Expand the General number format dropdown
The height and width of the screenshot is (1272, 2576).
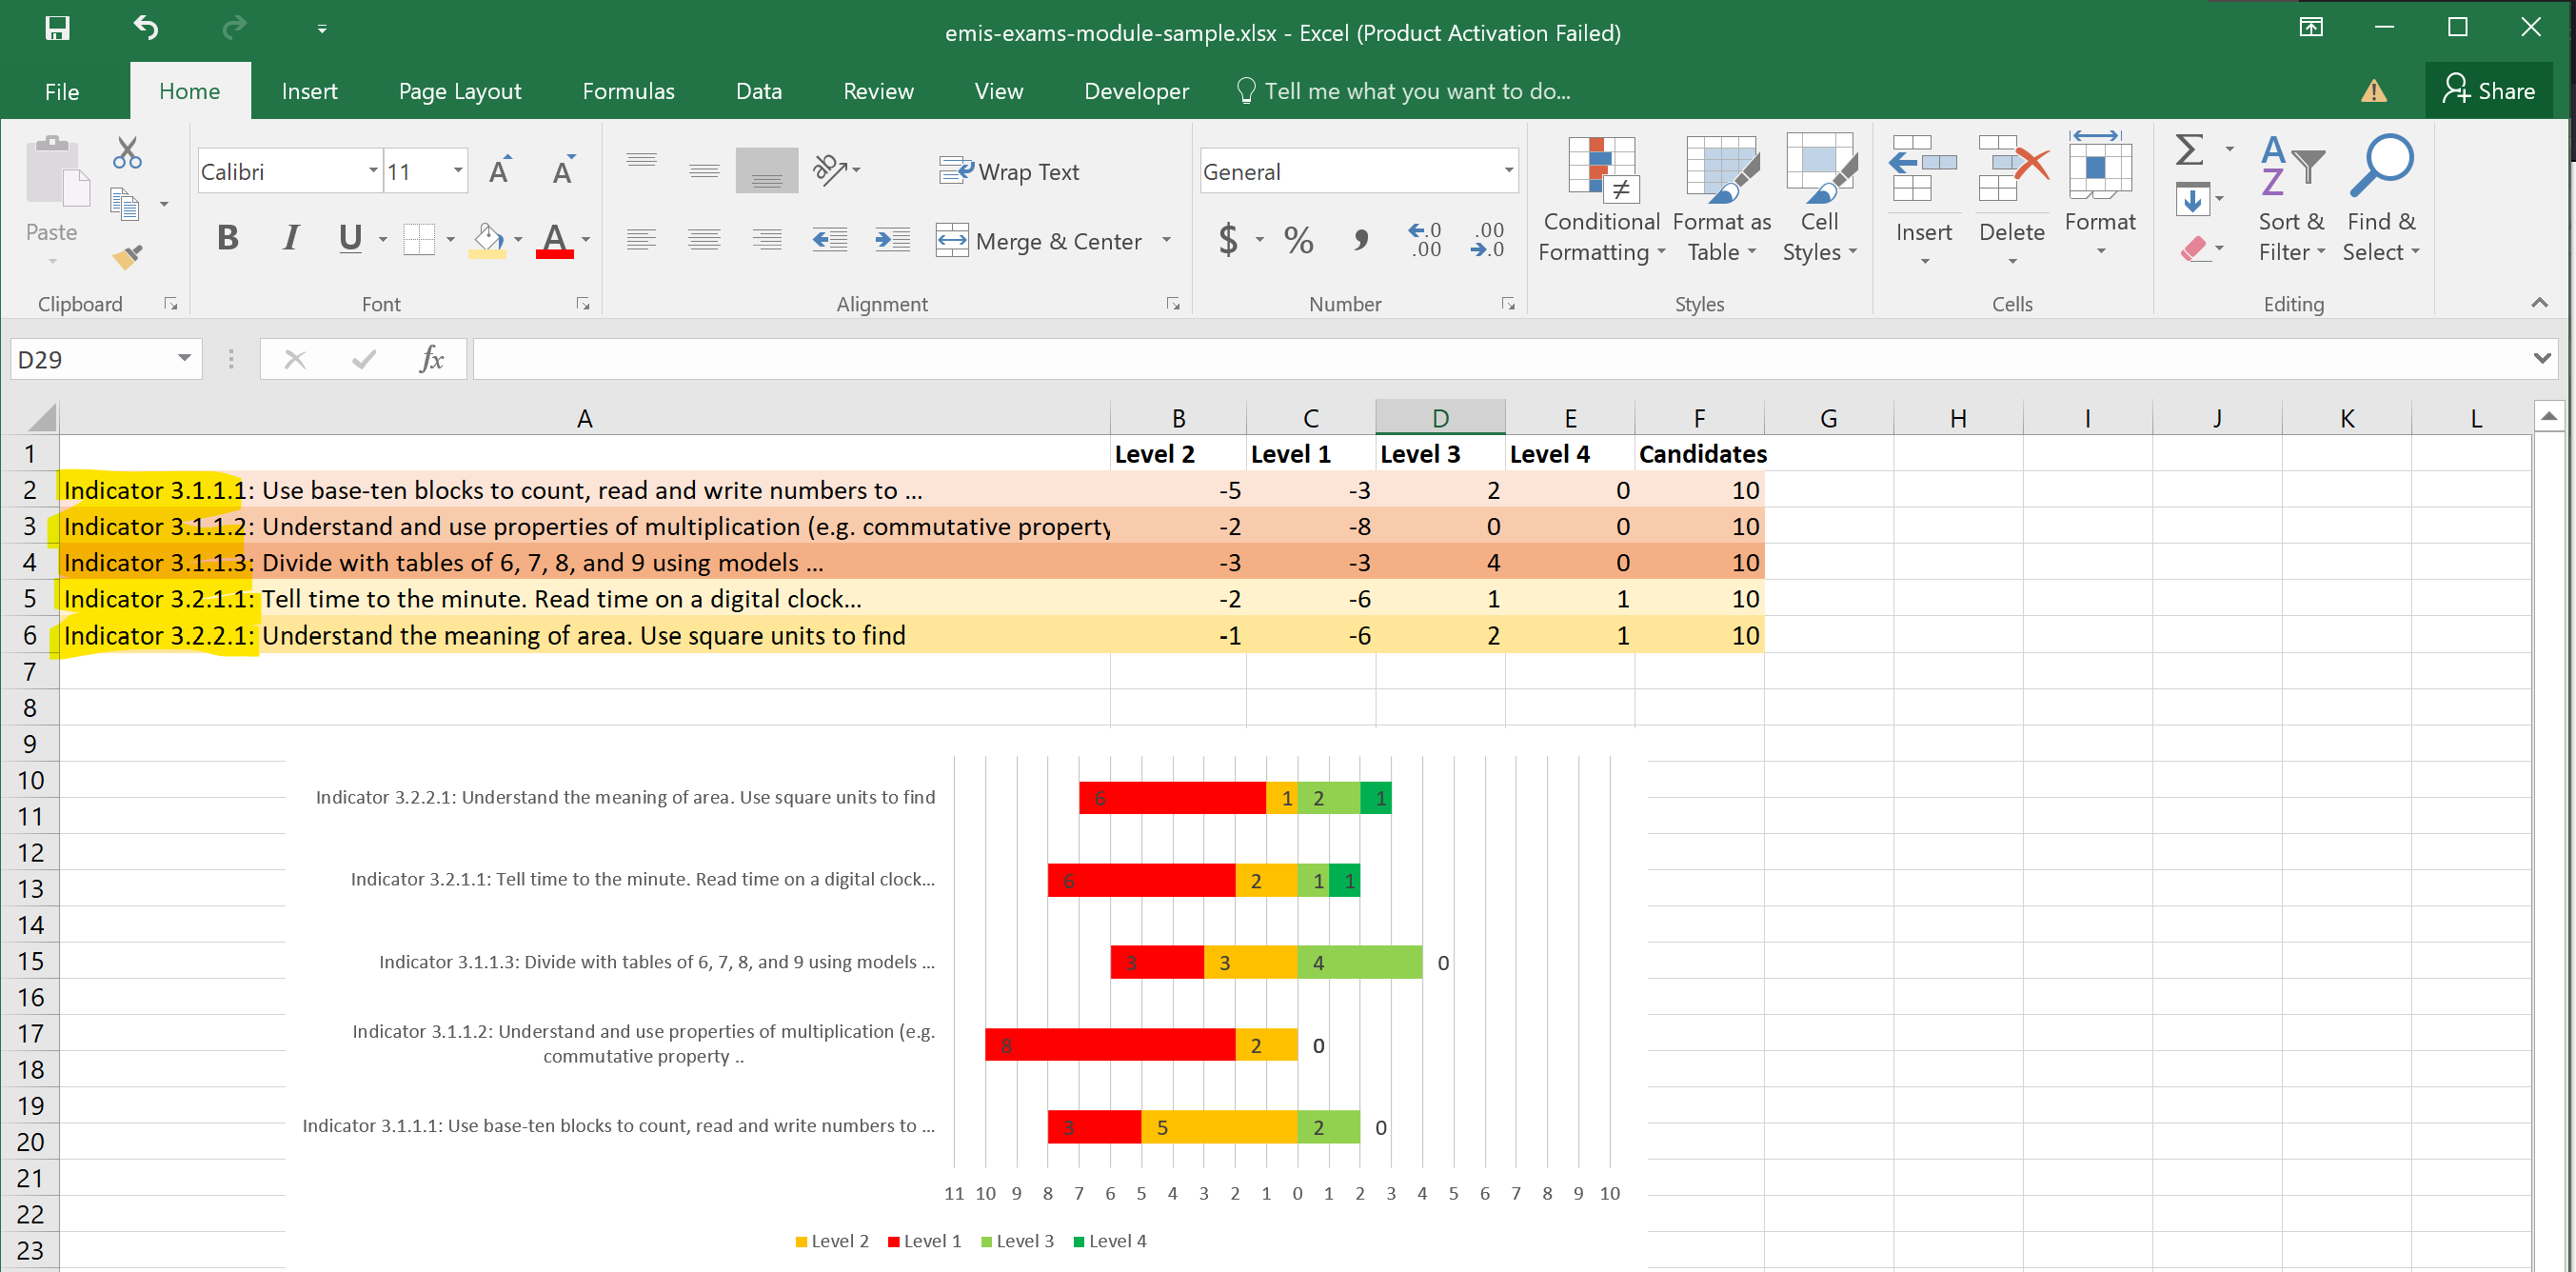[x=1507, y=171]
